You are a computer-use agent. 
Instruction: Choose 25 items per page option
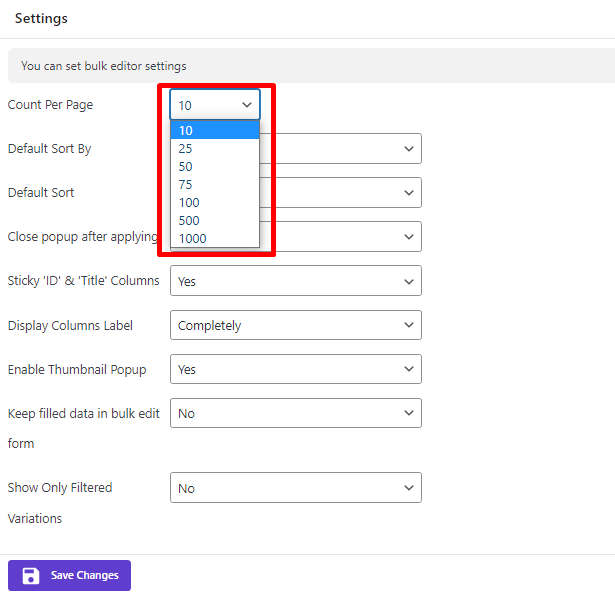(215, 148)
